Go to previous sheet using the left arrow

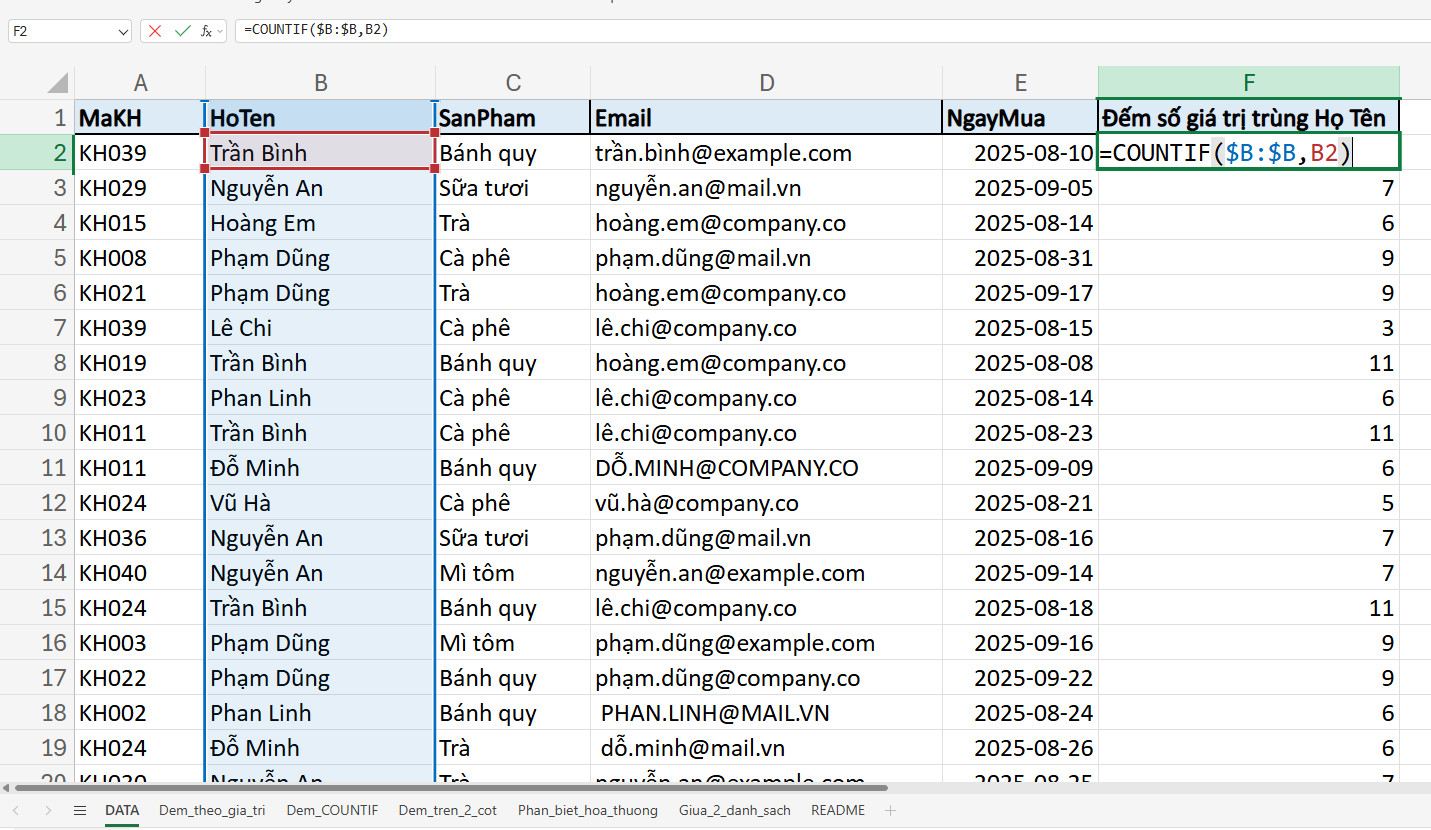click(16, 810)
